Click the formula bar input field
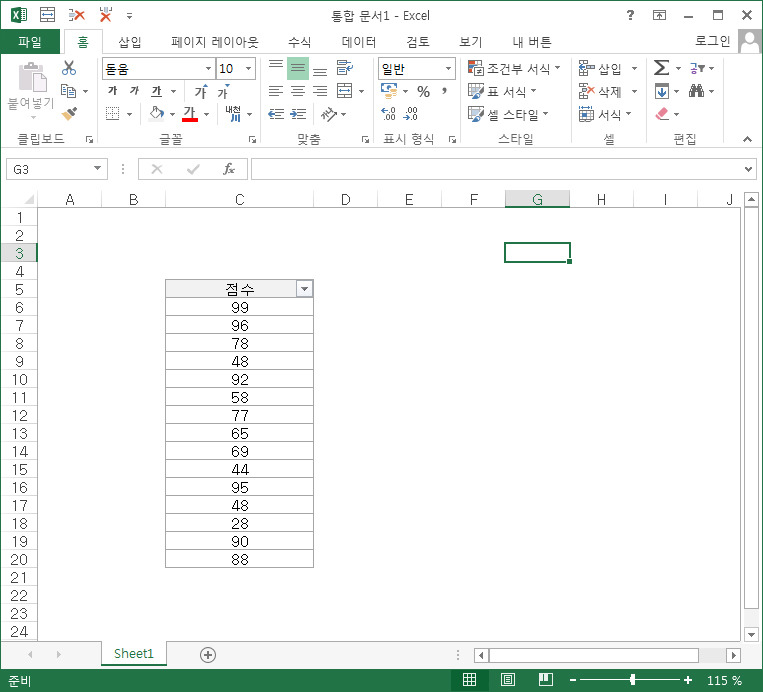This screenshot has height=692, width=763. pos(497,169)
